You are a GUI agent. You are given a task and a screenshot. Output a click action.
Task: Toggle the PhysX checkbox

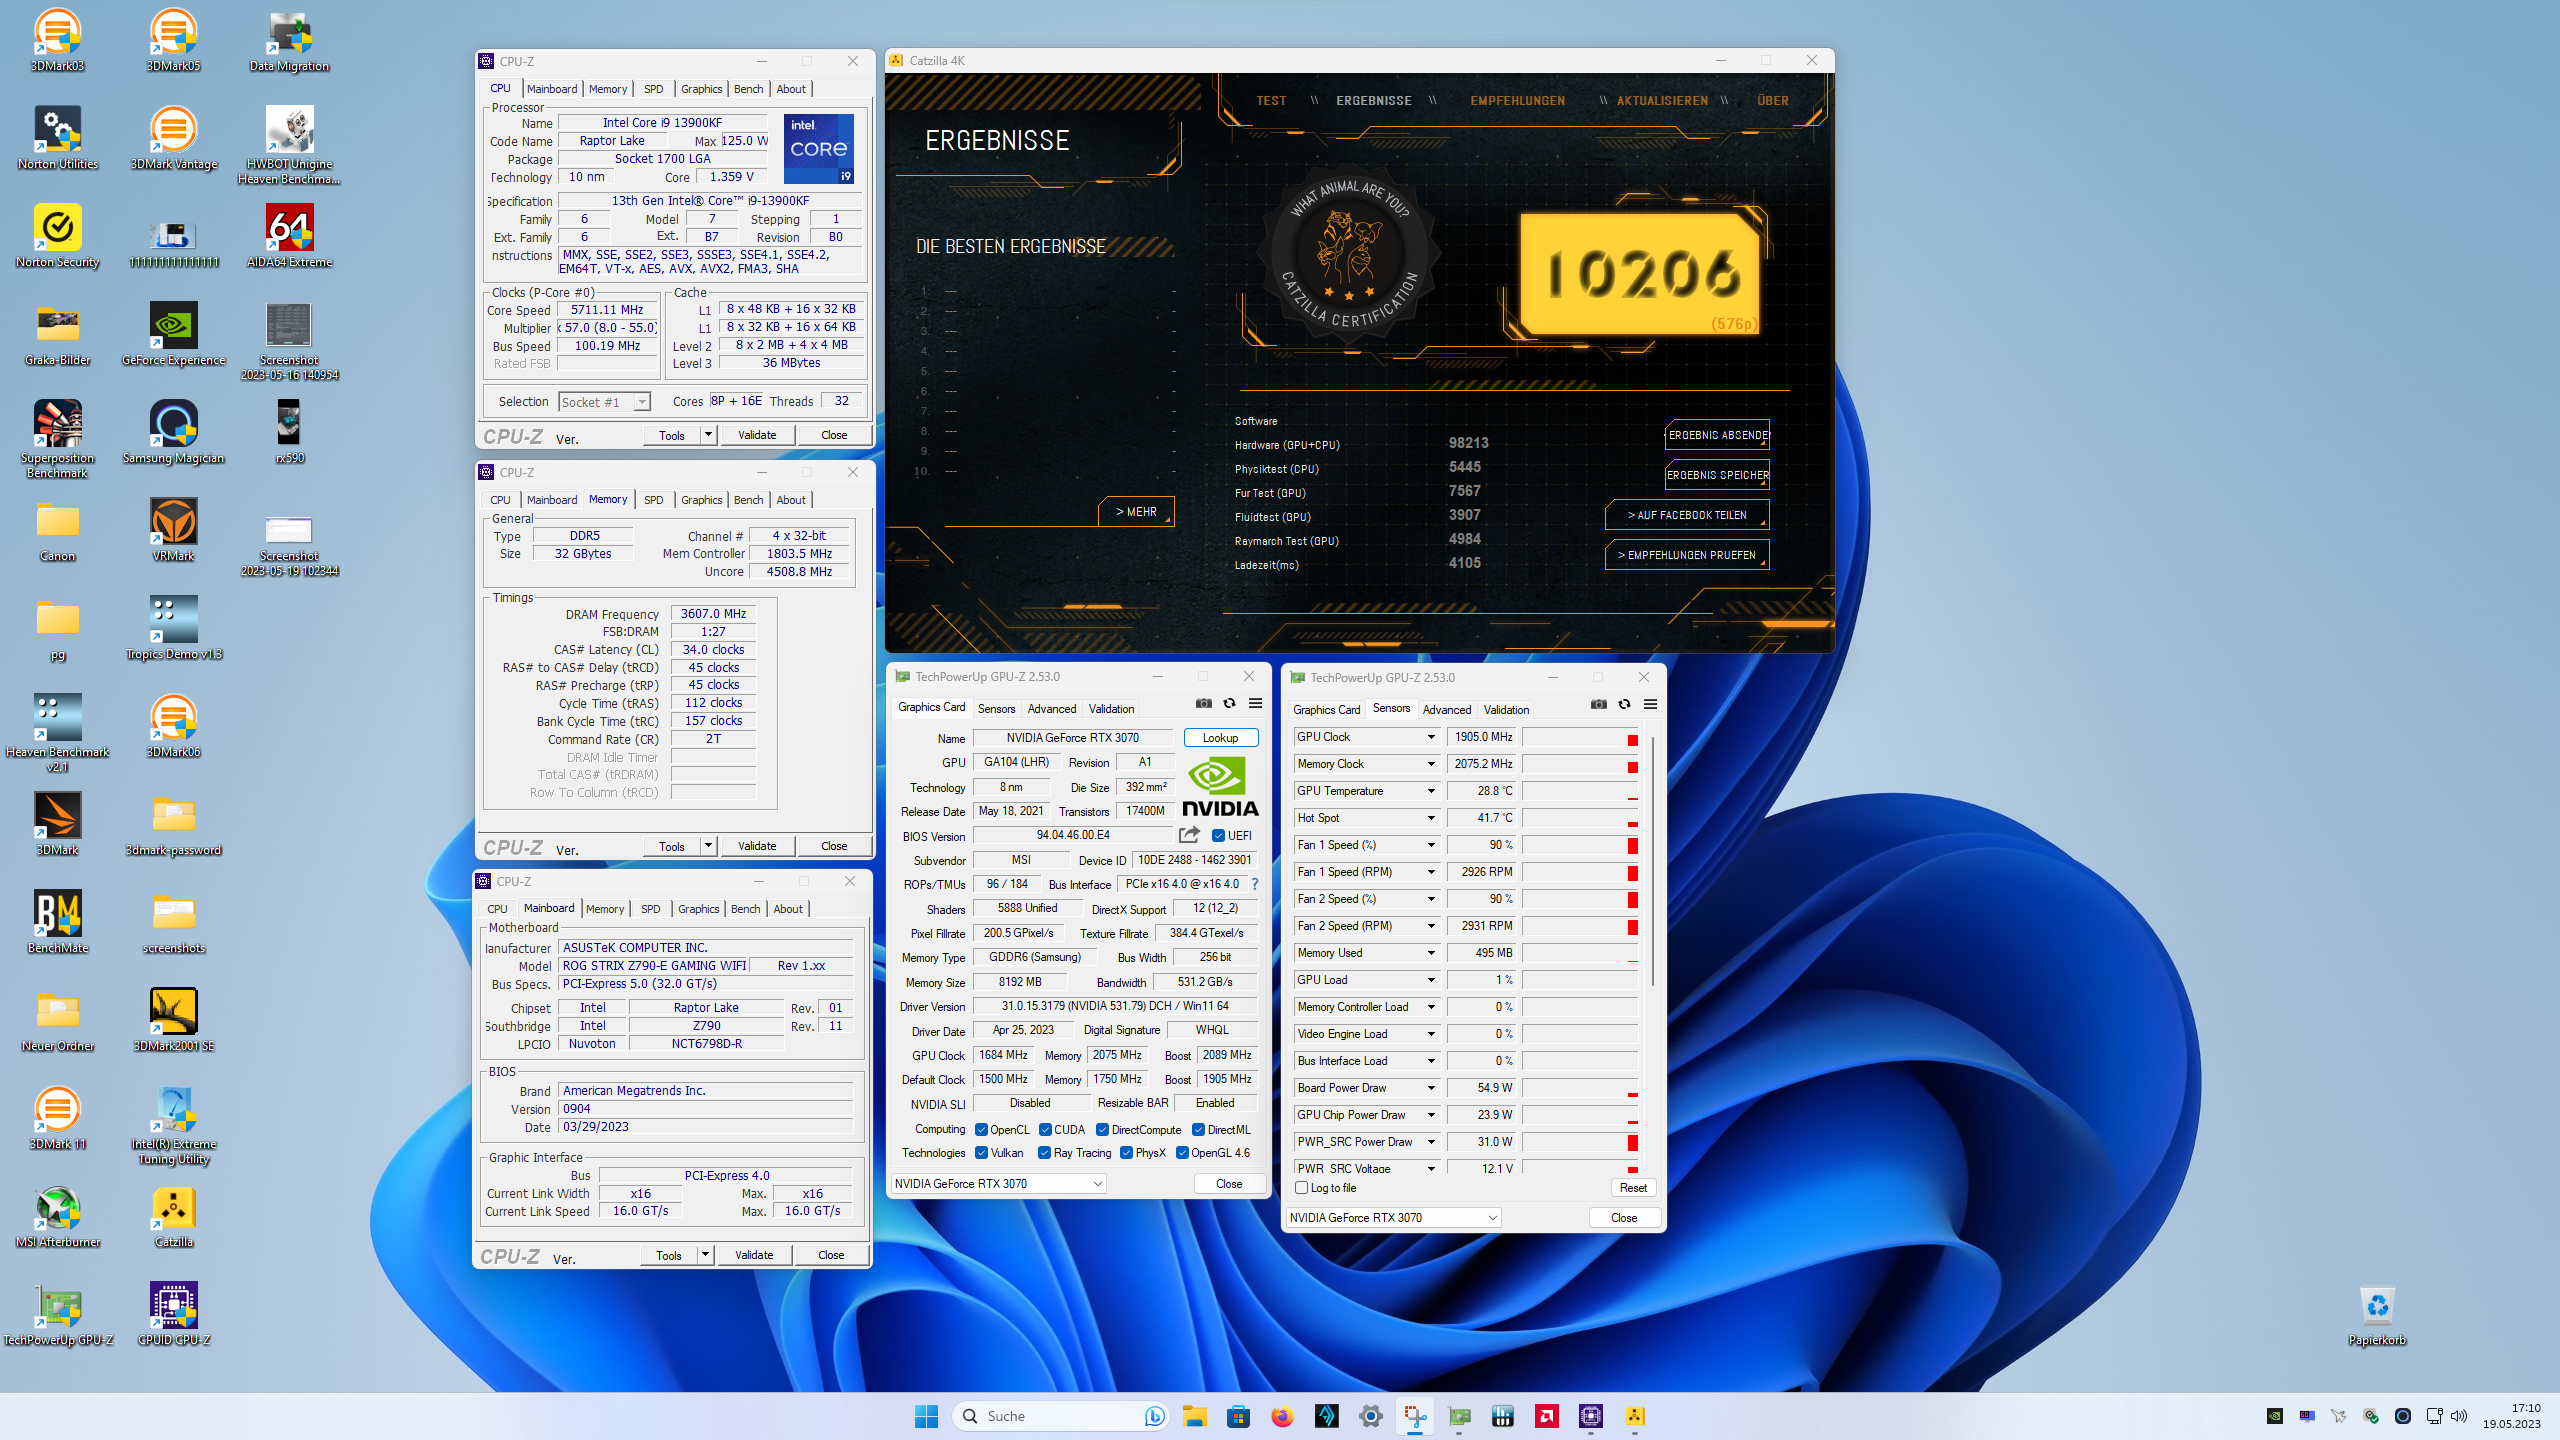[x=1126, y=1153]
